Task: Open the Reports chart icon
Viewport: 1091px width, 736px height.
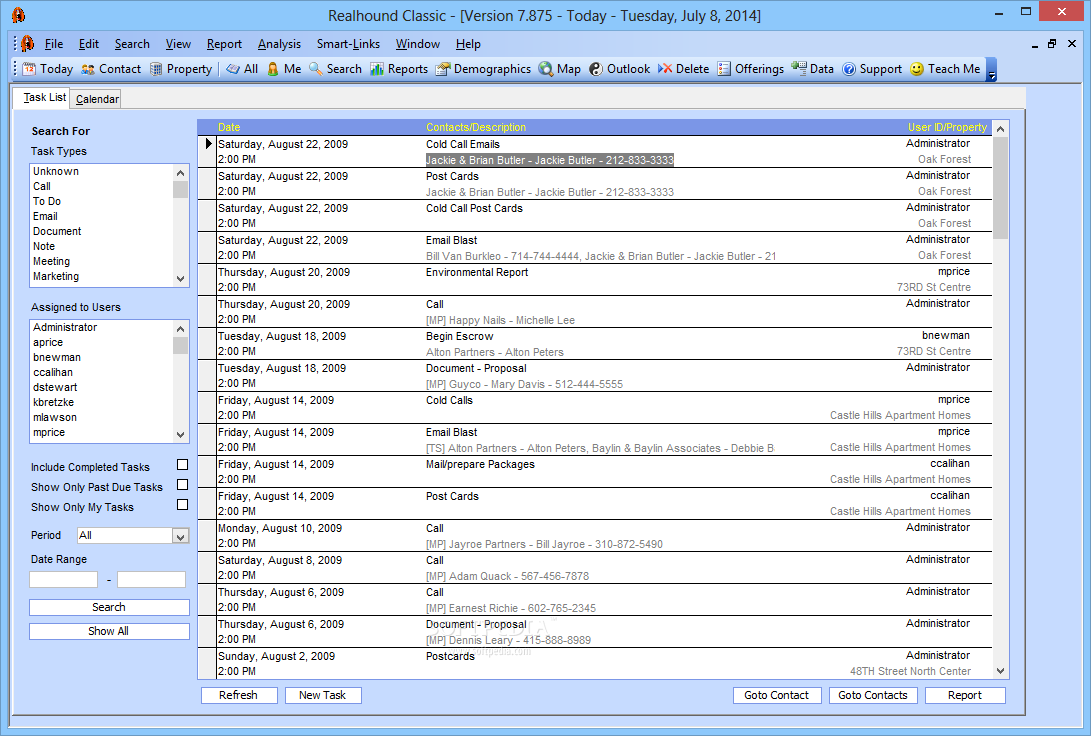Action: click(399, 69)
